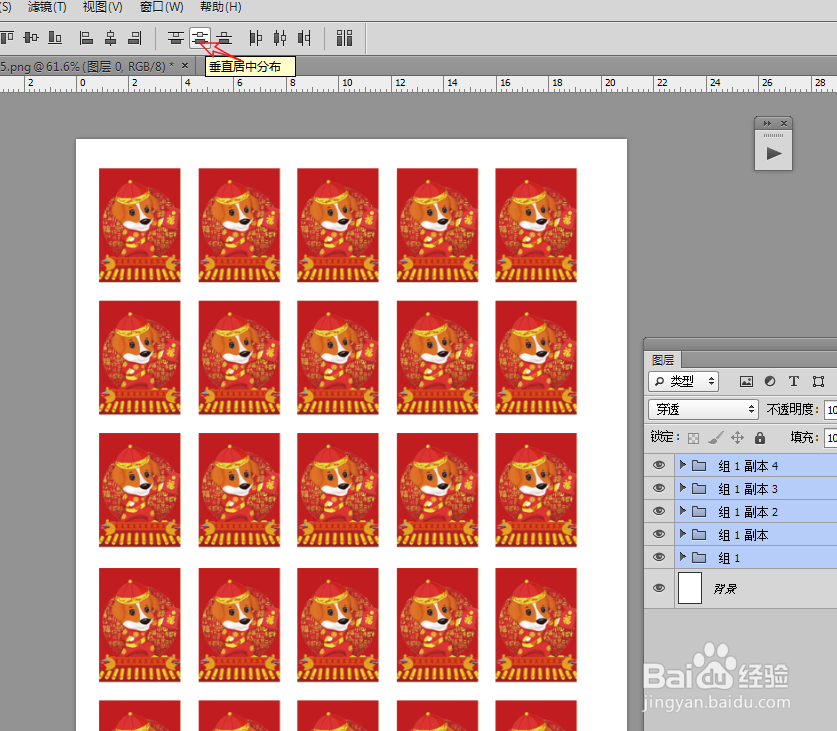This screenshot has height=731, width=837.
Task: Select the 5.png document tab
Action: tap(86, 67)
